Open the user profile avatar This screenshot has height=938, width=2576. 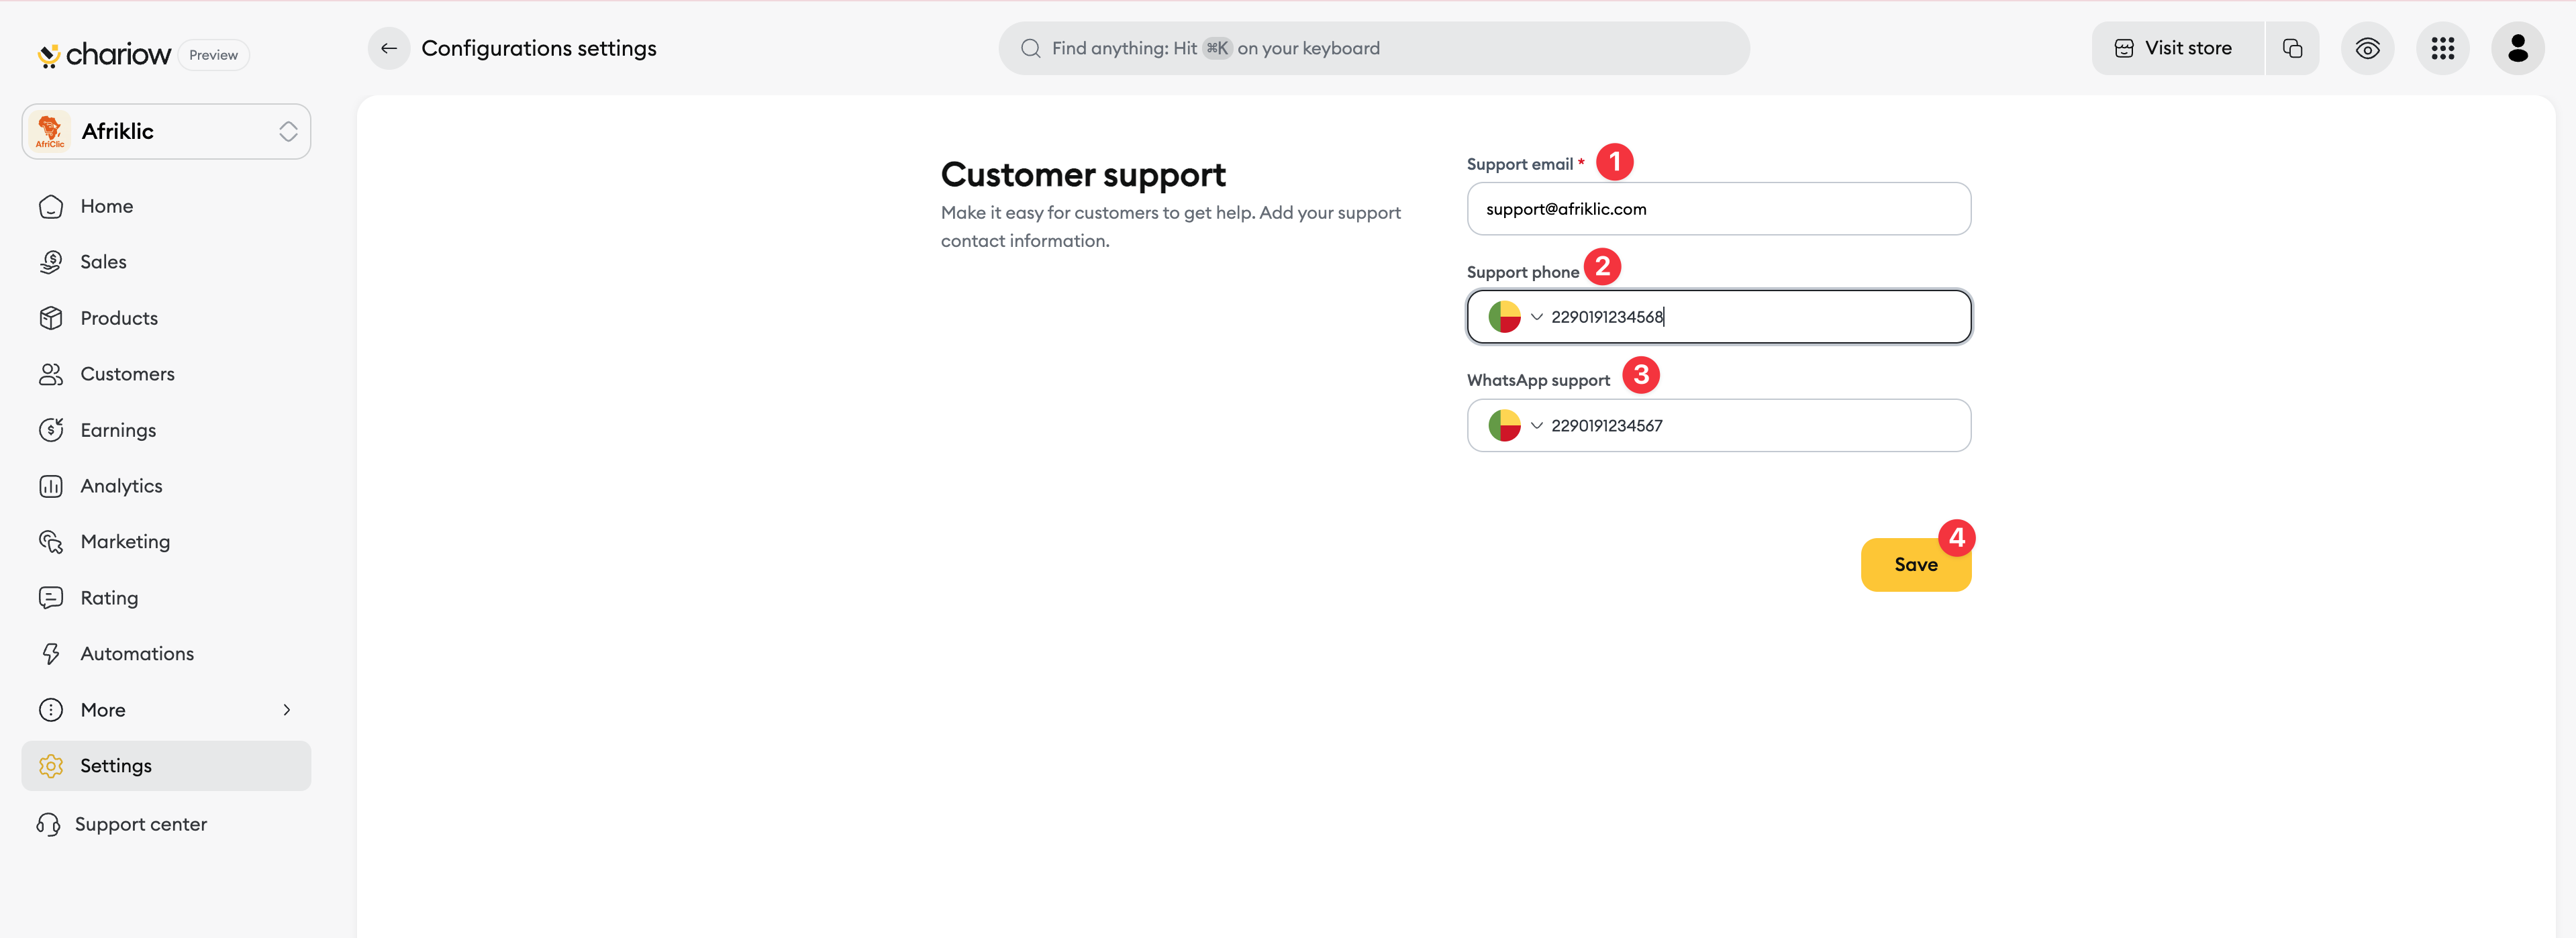(2517, 48)
